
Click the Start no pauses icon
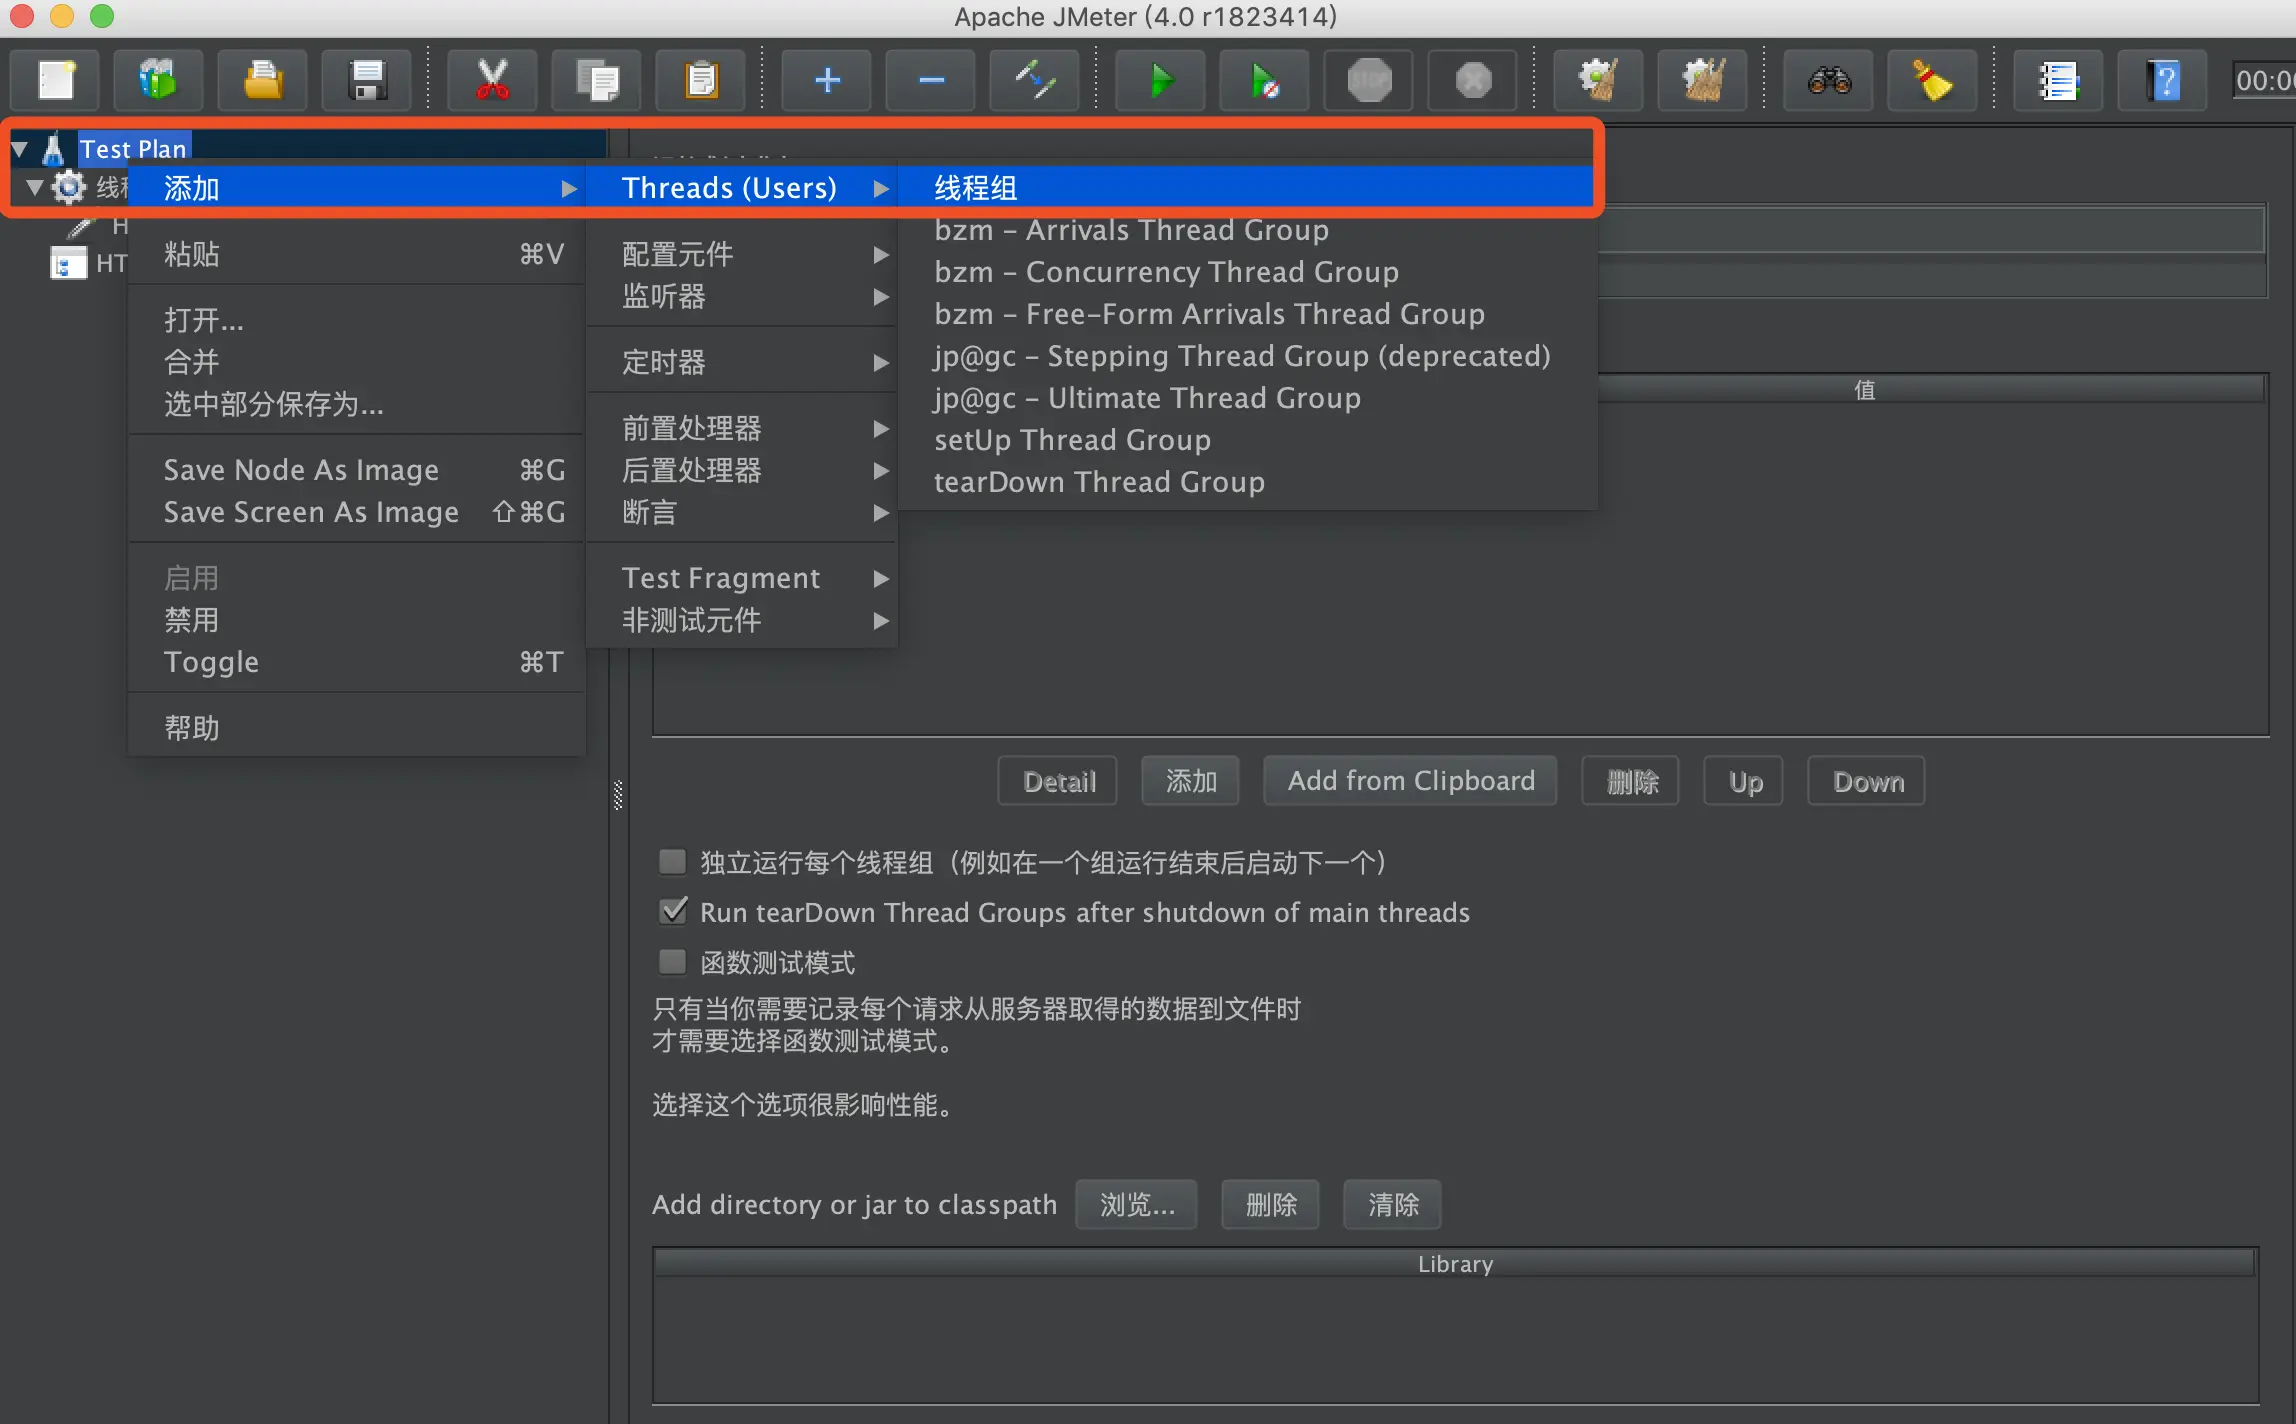click(1265, 80)
